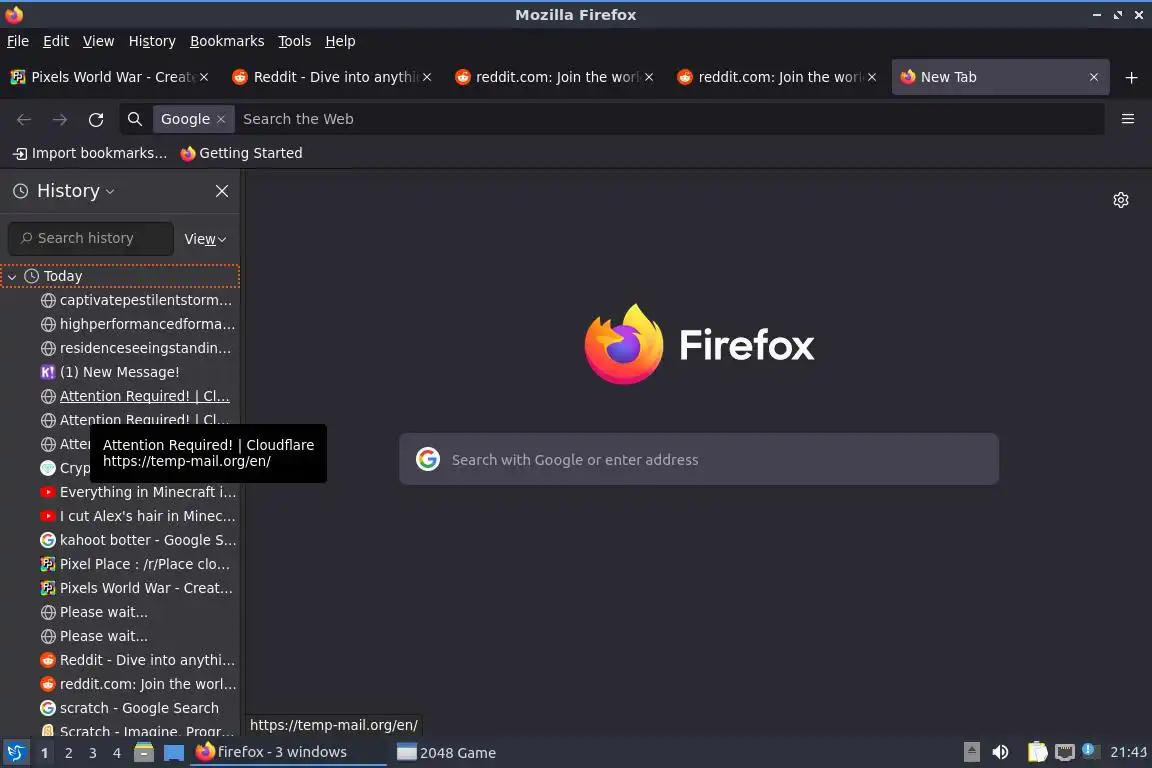Screen dimensions: 1152x768
Task: Focus the Search history field
Action: [91, 238]
